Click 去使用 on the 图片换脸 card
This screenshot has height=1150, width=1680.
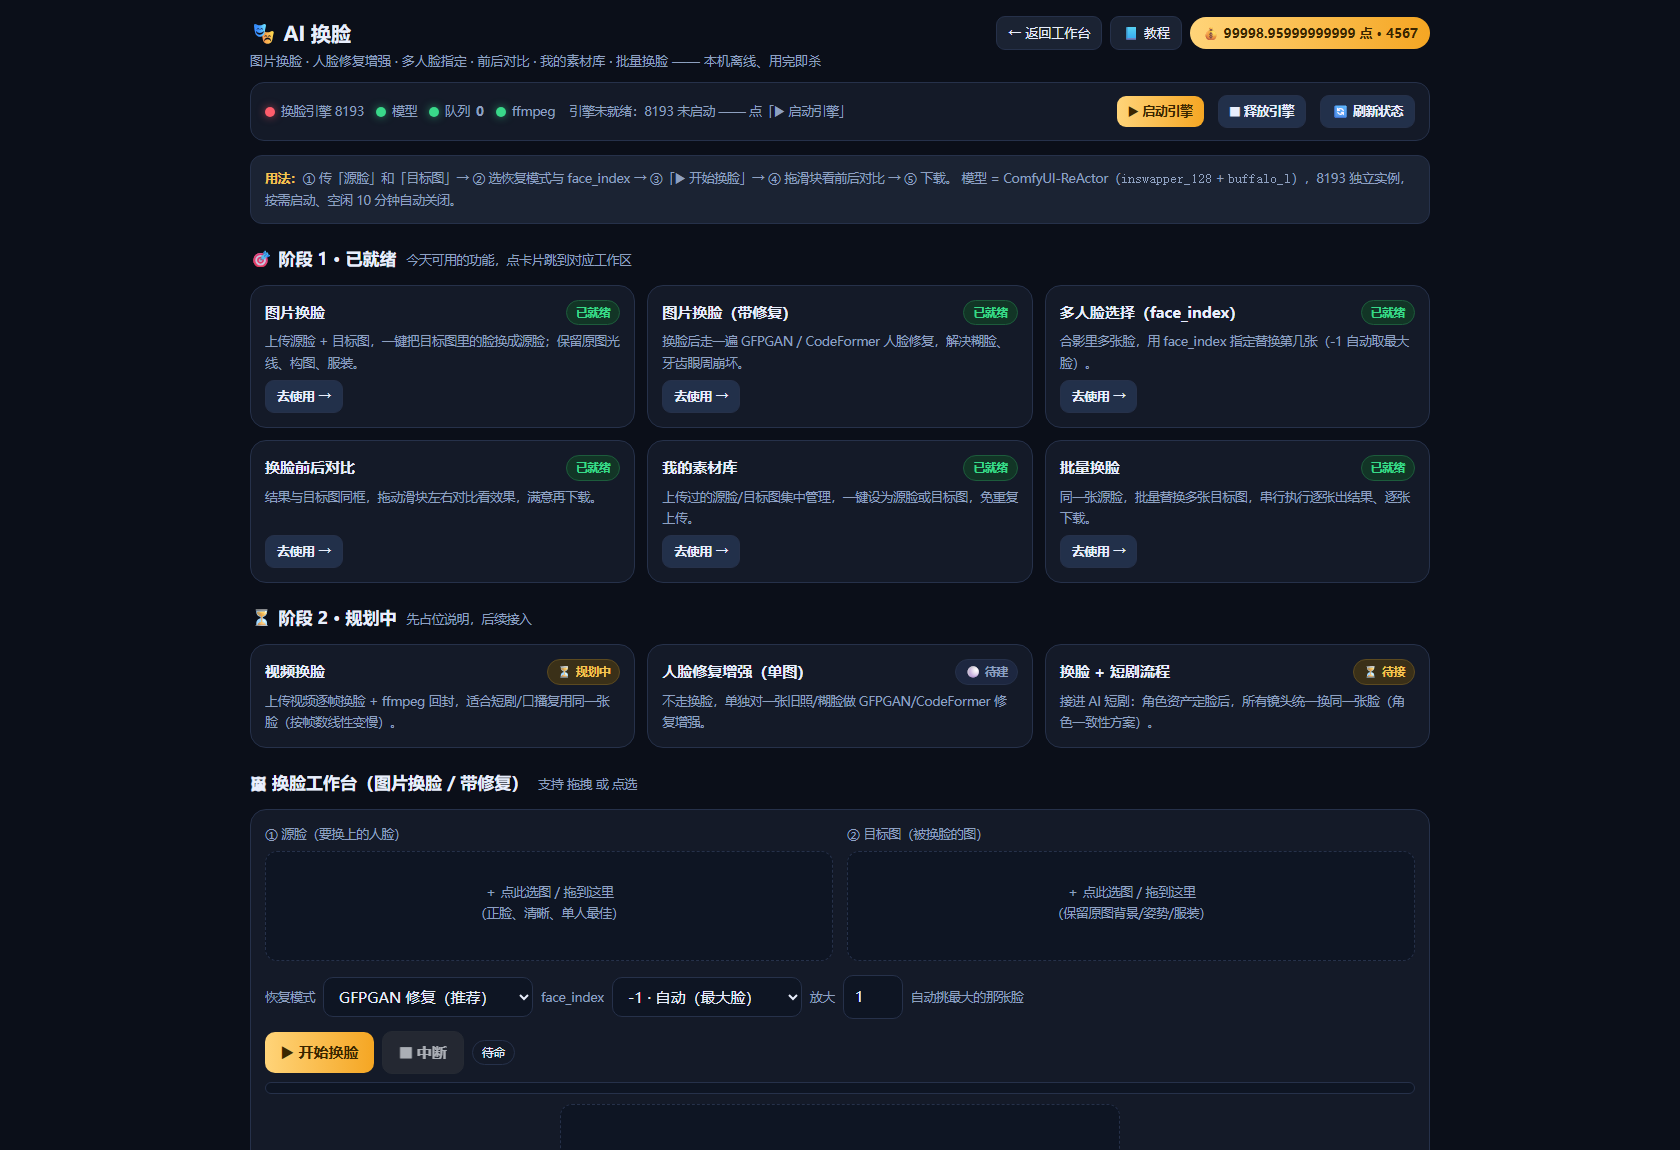(304, 396)
